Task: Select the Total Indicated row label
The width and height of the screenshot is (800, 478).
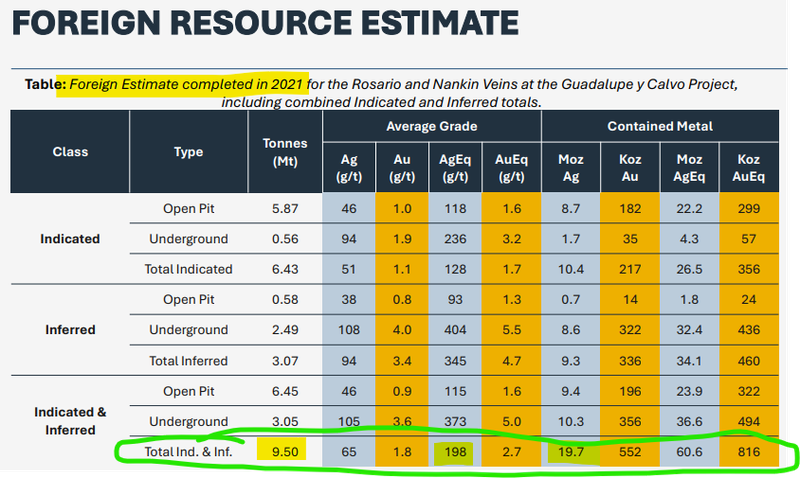Action: coord(188,269)
